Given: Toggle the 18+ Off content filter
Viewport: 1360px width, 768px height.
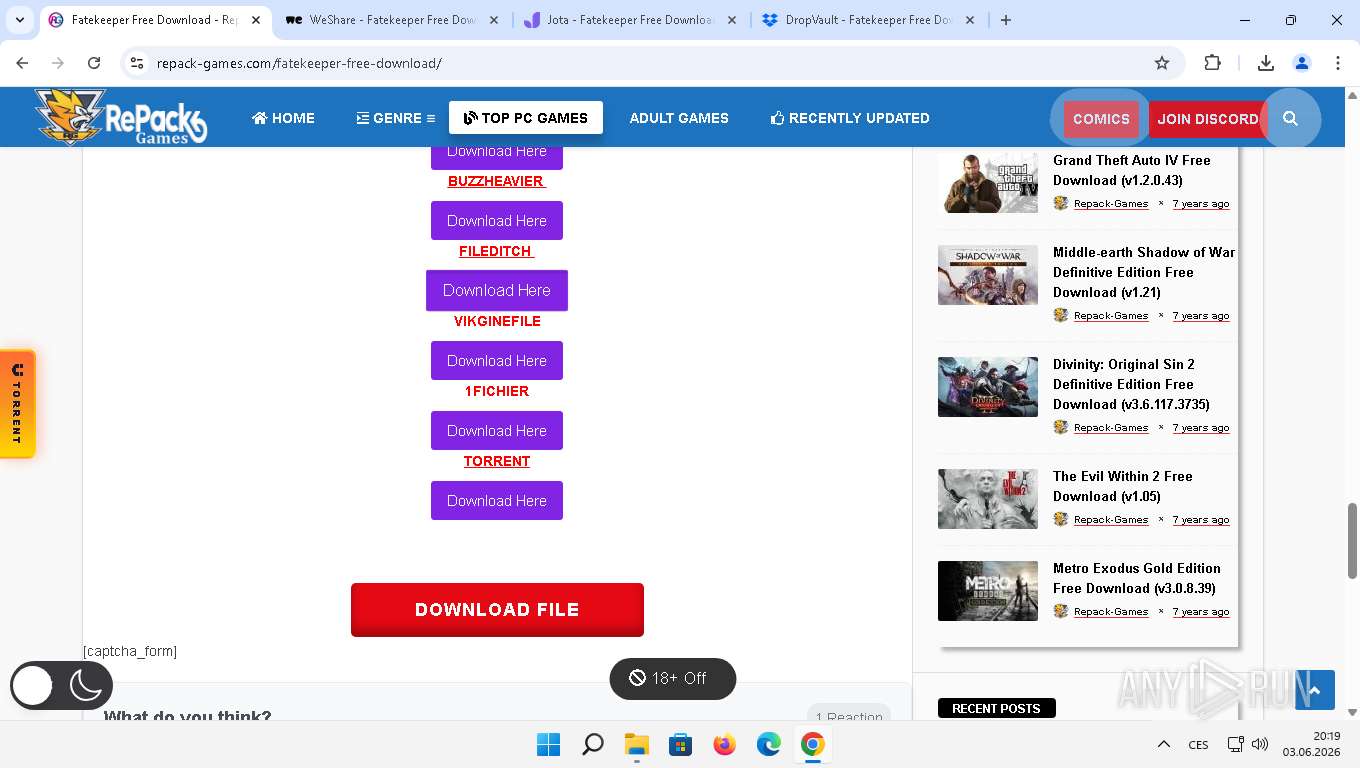Looking at the screenshot, I should point(673,678).
